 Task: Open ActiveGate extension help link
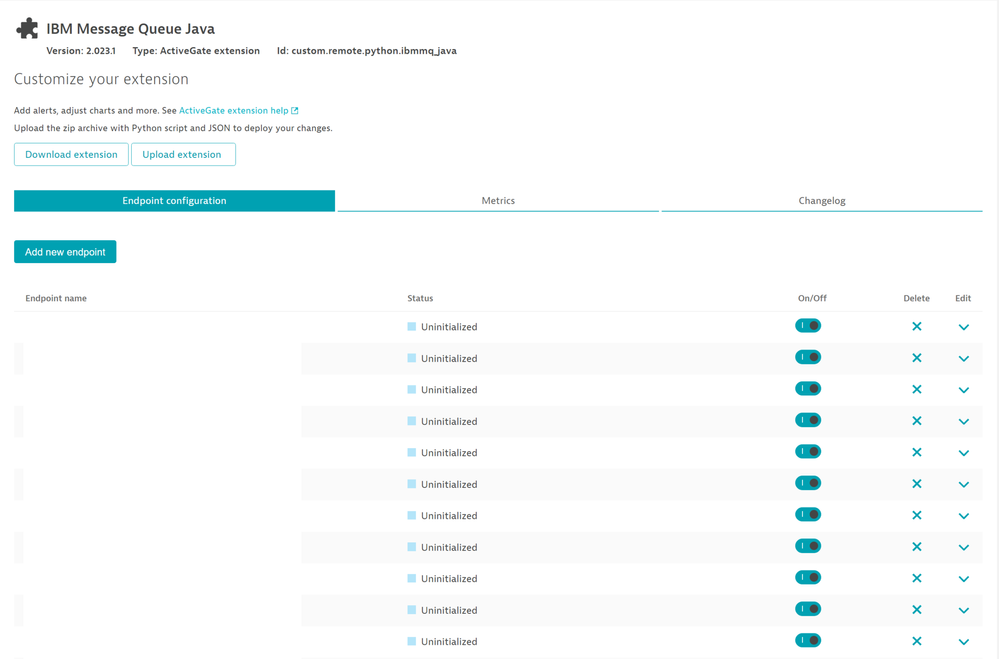tap(233, 111)
